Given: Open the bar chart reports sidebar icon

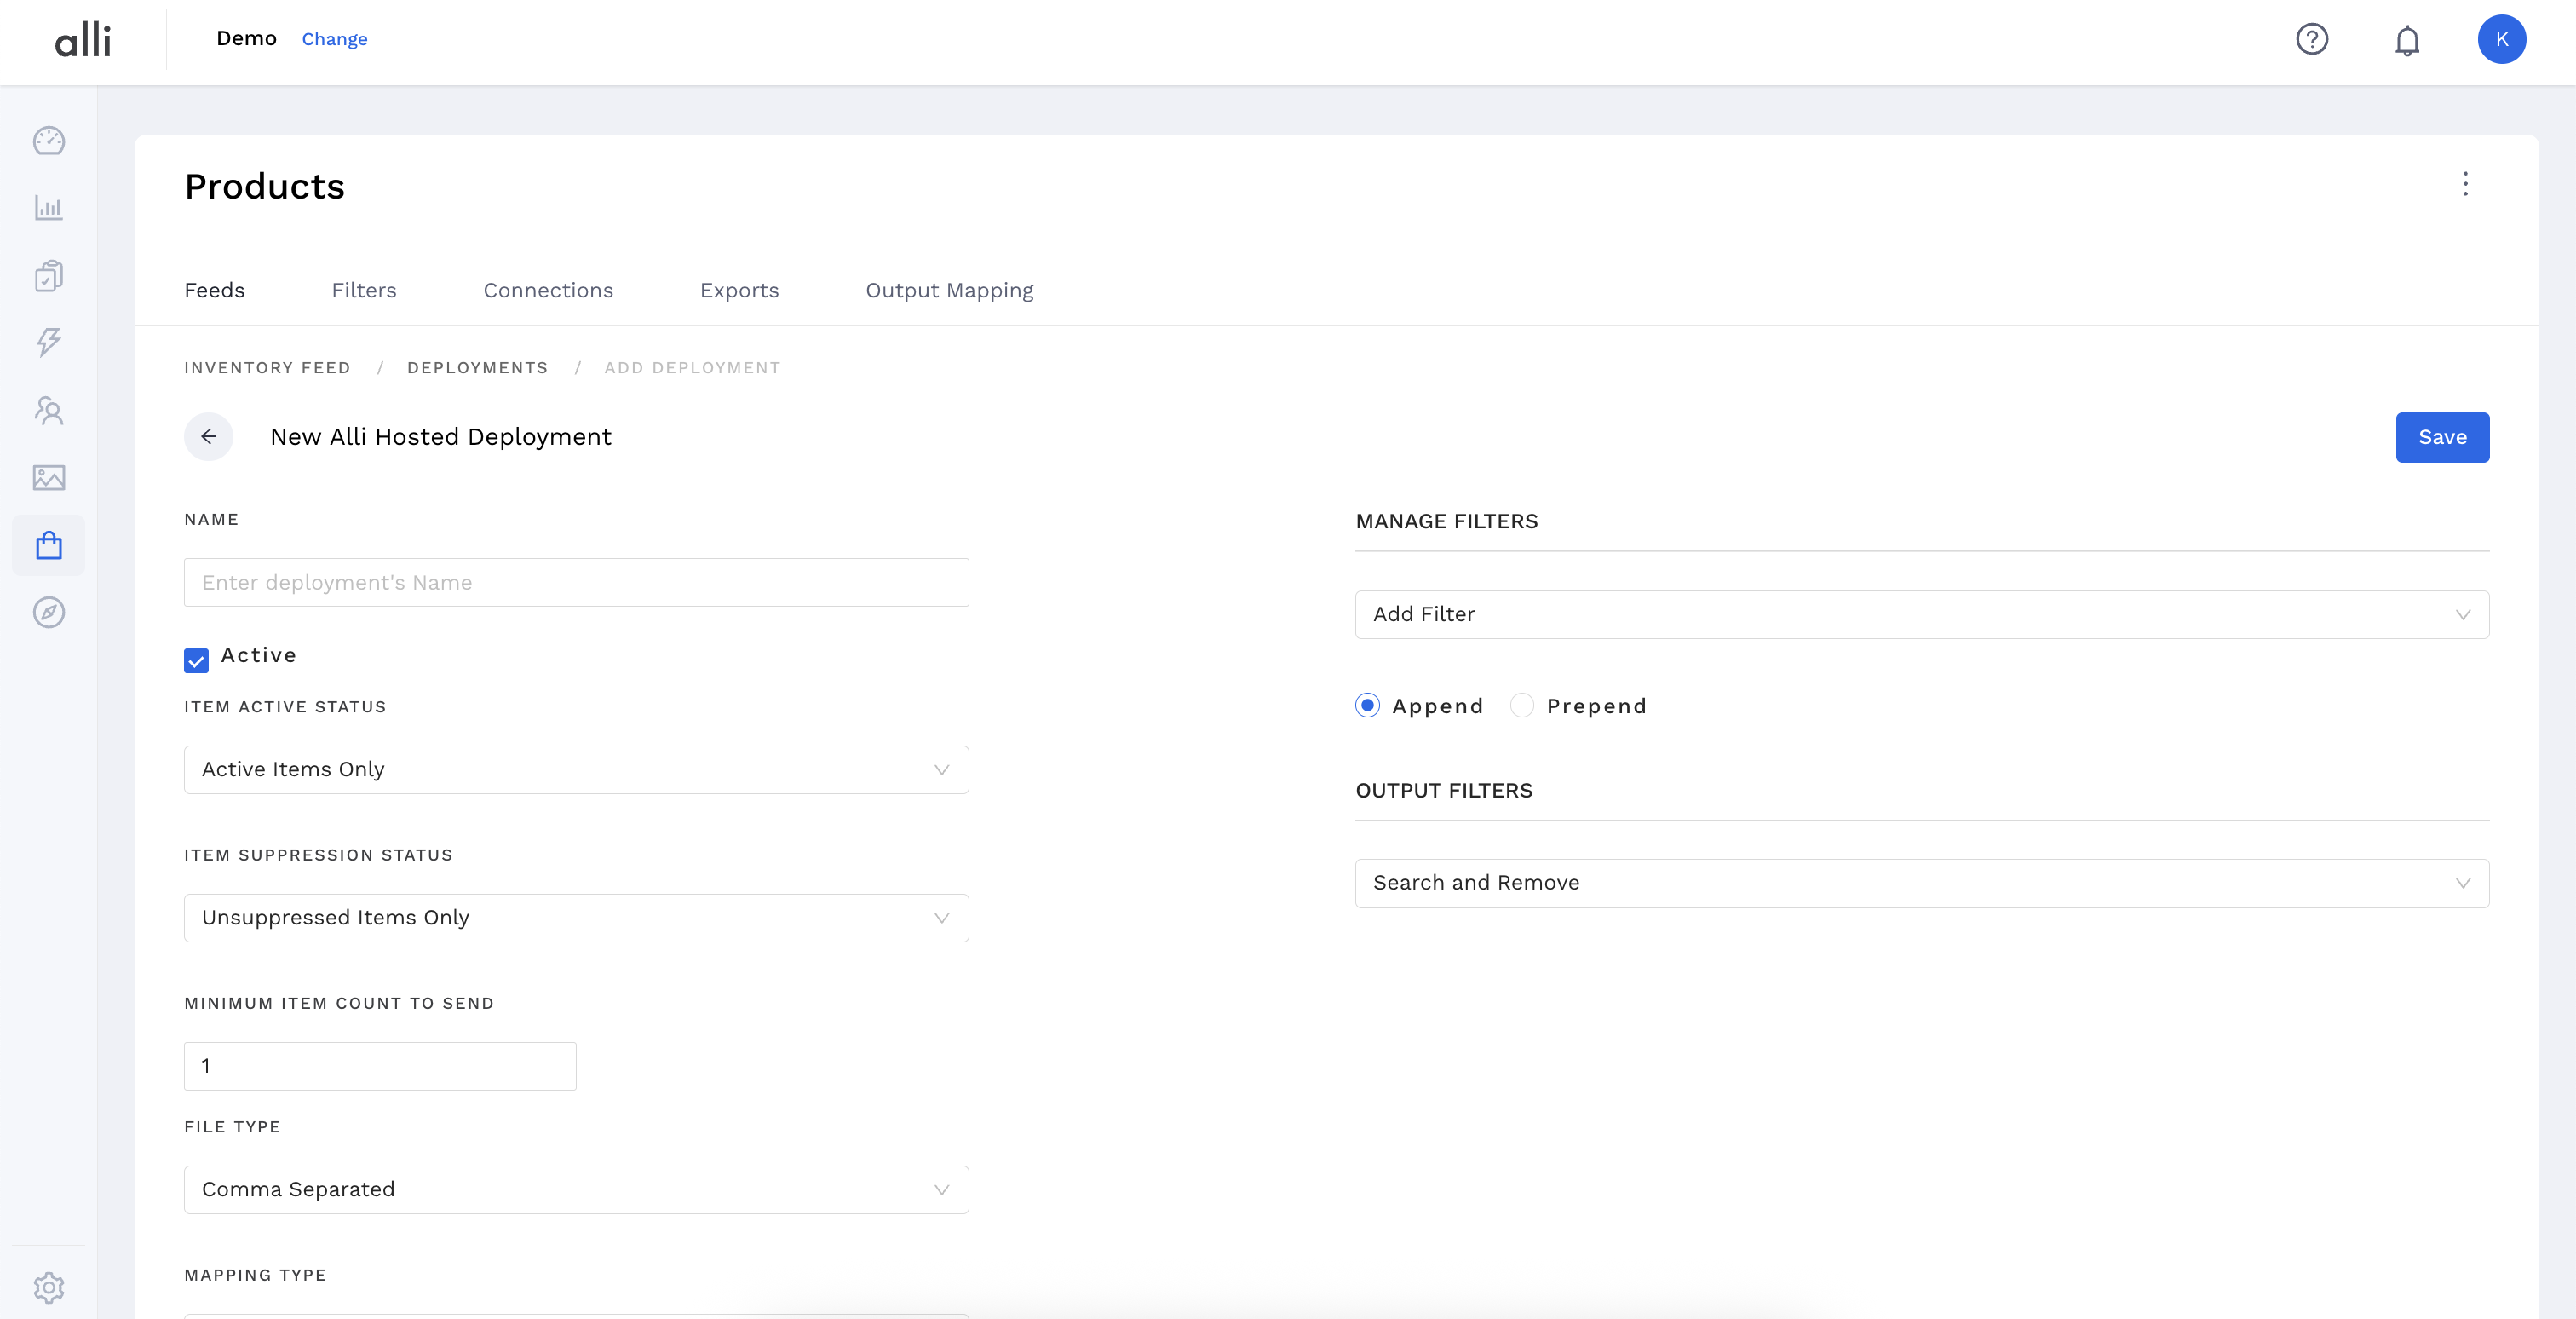Looking at the screenshot, I should pyautogui.click(x=48, y=208).
